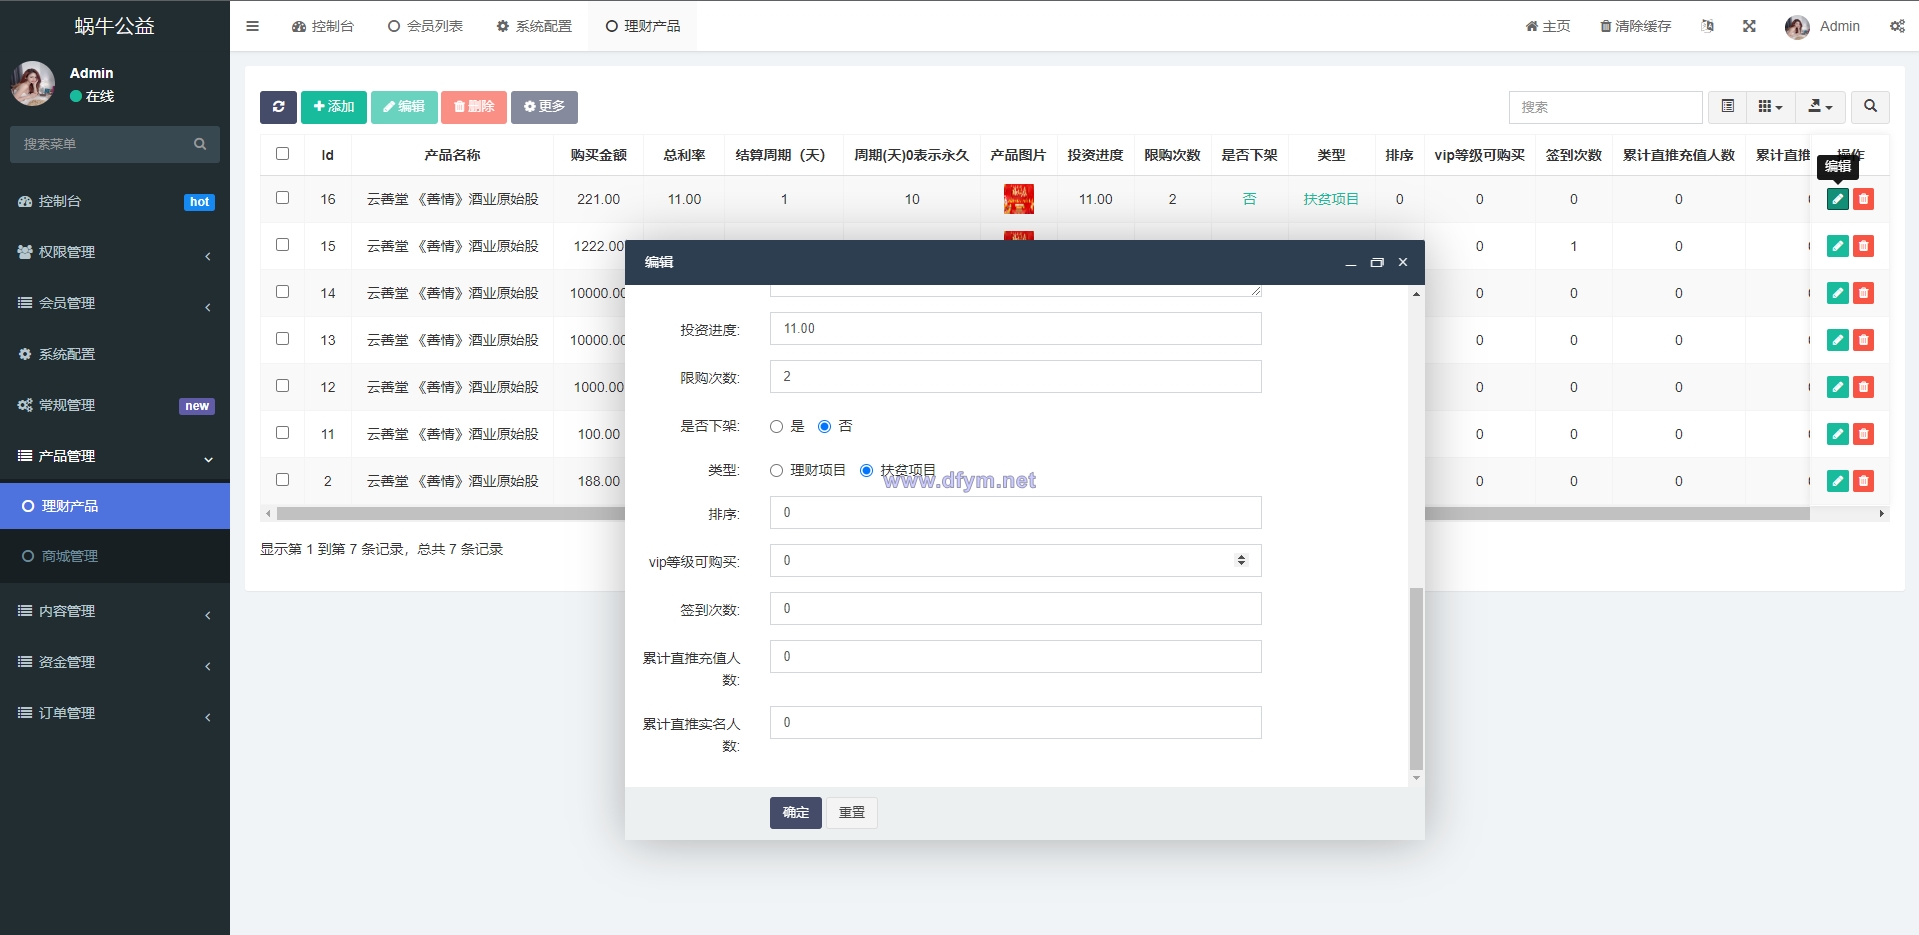Click delete trash icon for row Id 14
This screenshot has width=1919, height=935.
[1863, 293]
